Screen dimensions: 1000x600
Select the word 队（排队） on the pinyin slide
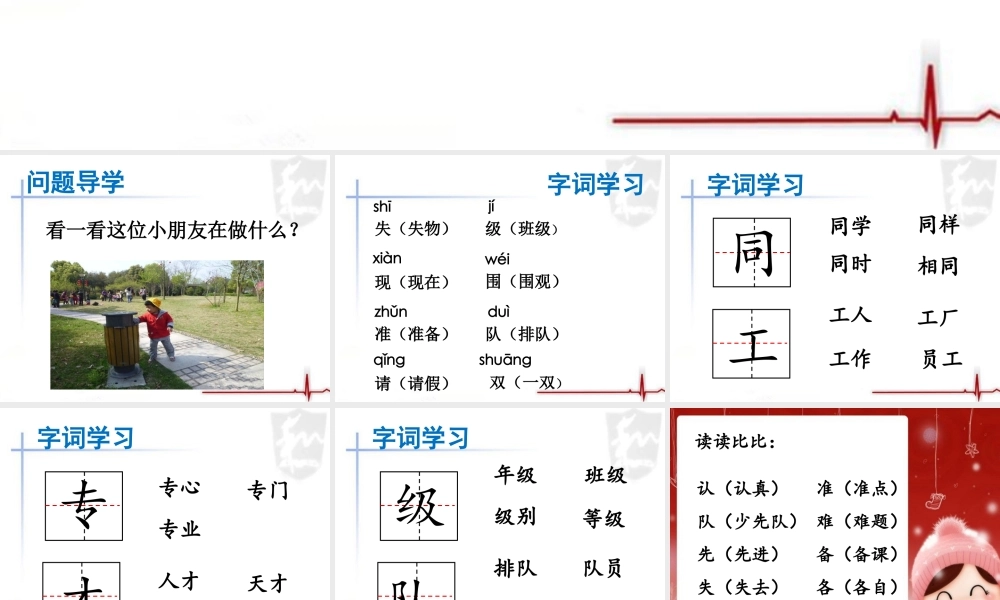point(522,333)
